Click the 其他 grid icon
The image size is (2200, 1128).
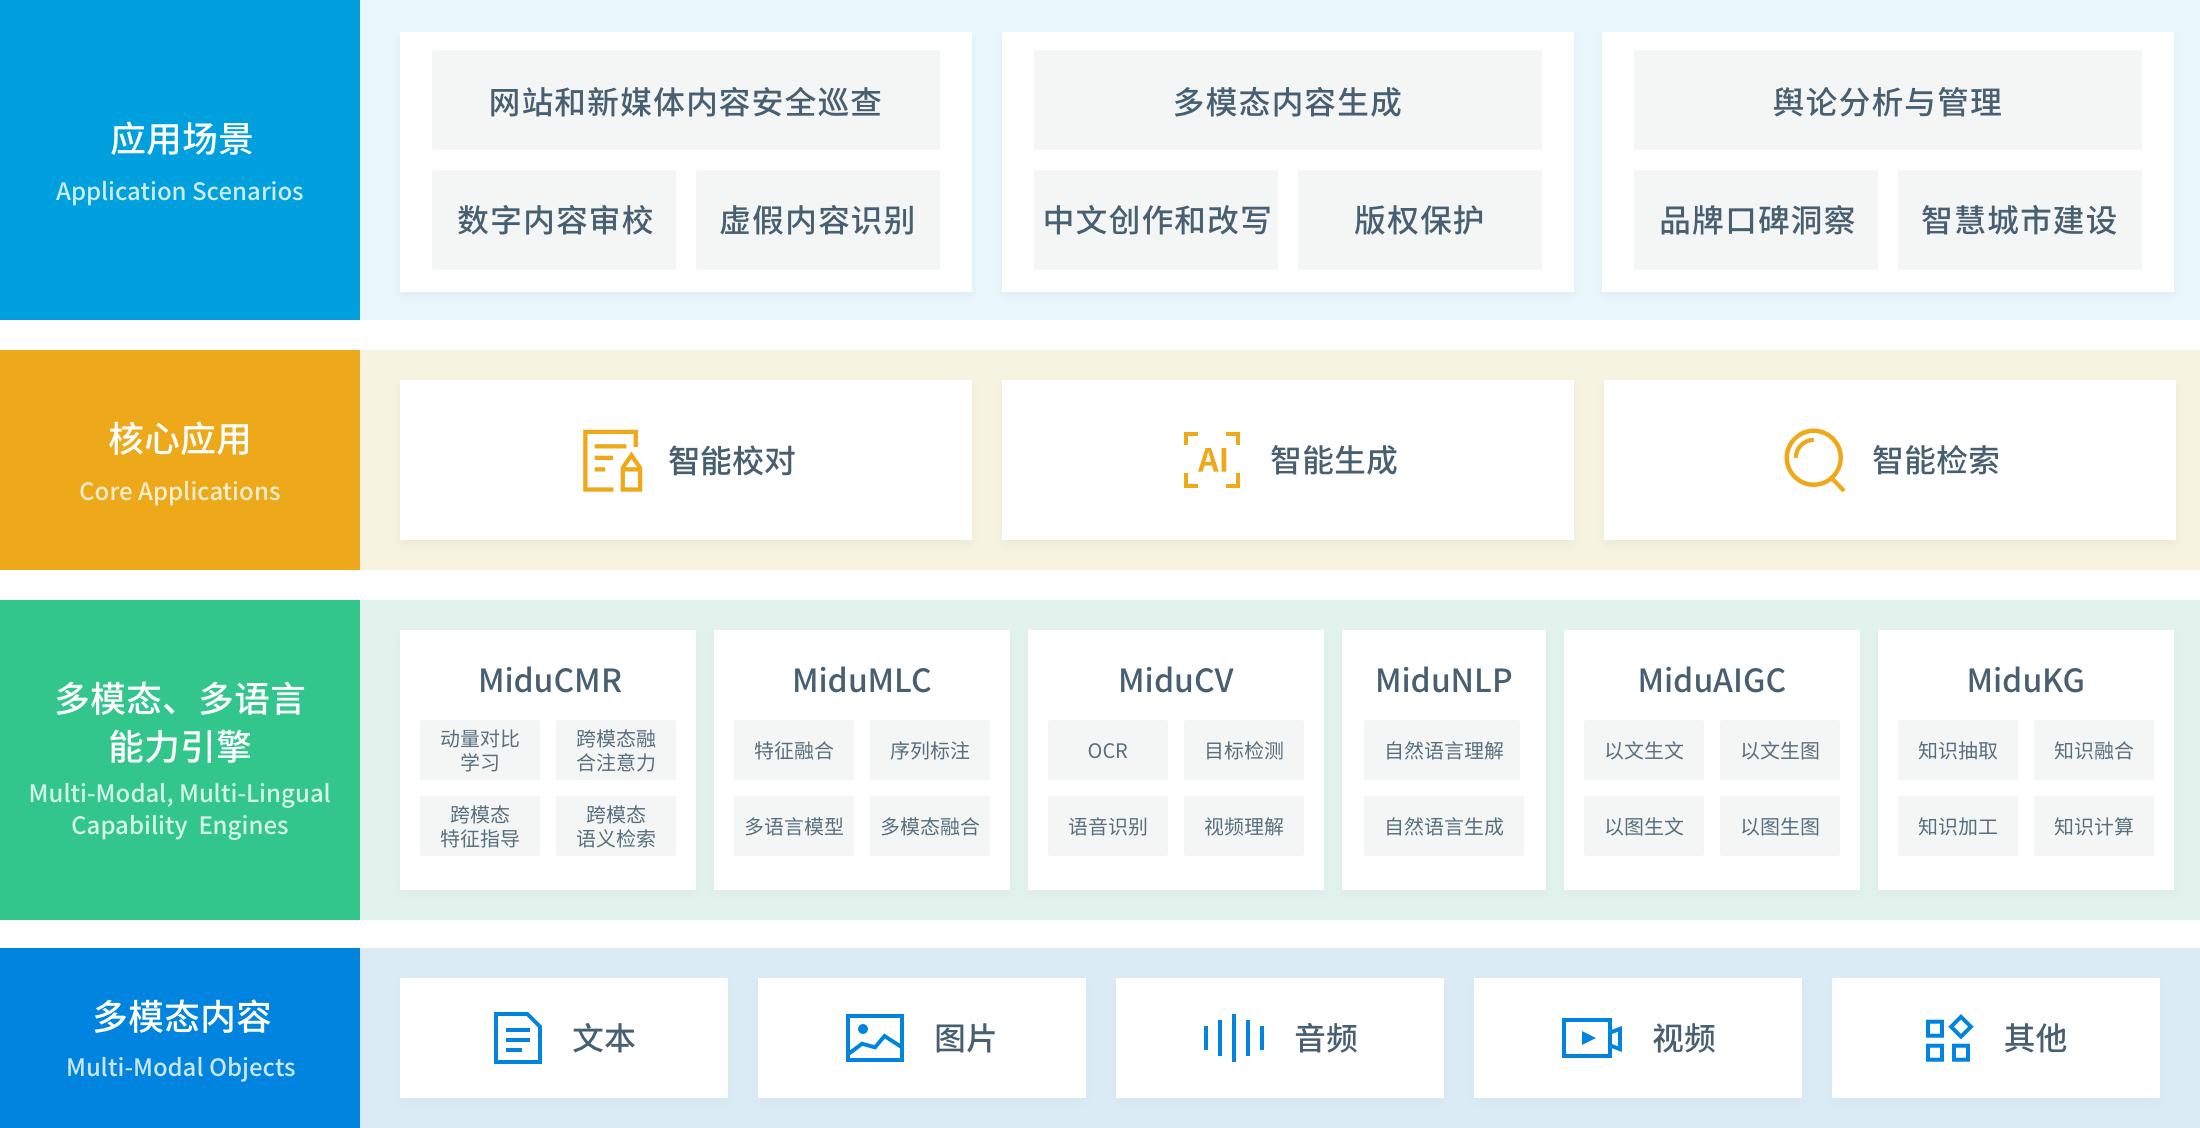tap(1948, 1038)
